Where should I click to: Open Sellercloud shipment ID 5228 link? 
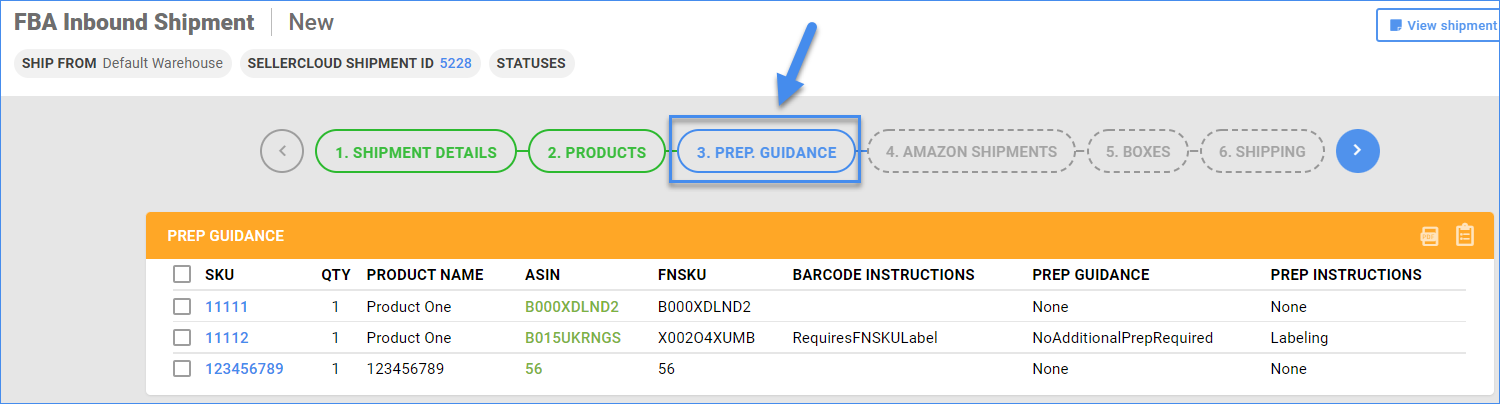[x=456, y=63]
